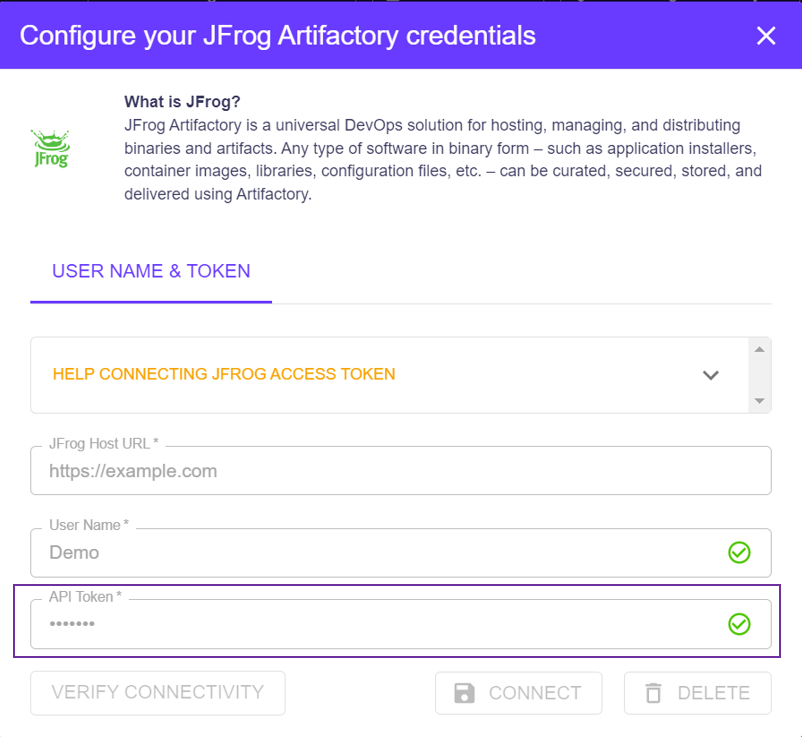Select the User Name & Token tab

pyautogui.click(x=151, y=271)
